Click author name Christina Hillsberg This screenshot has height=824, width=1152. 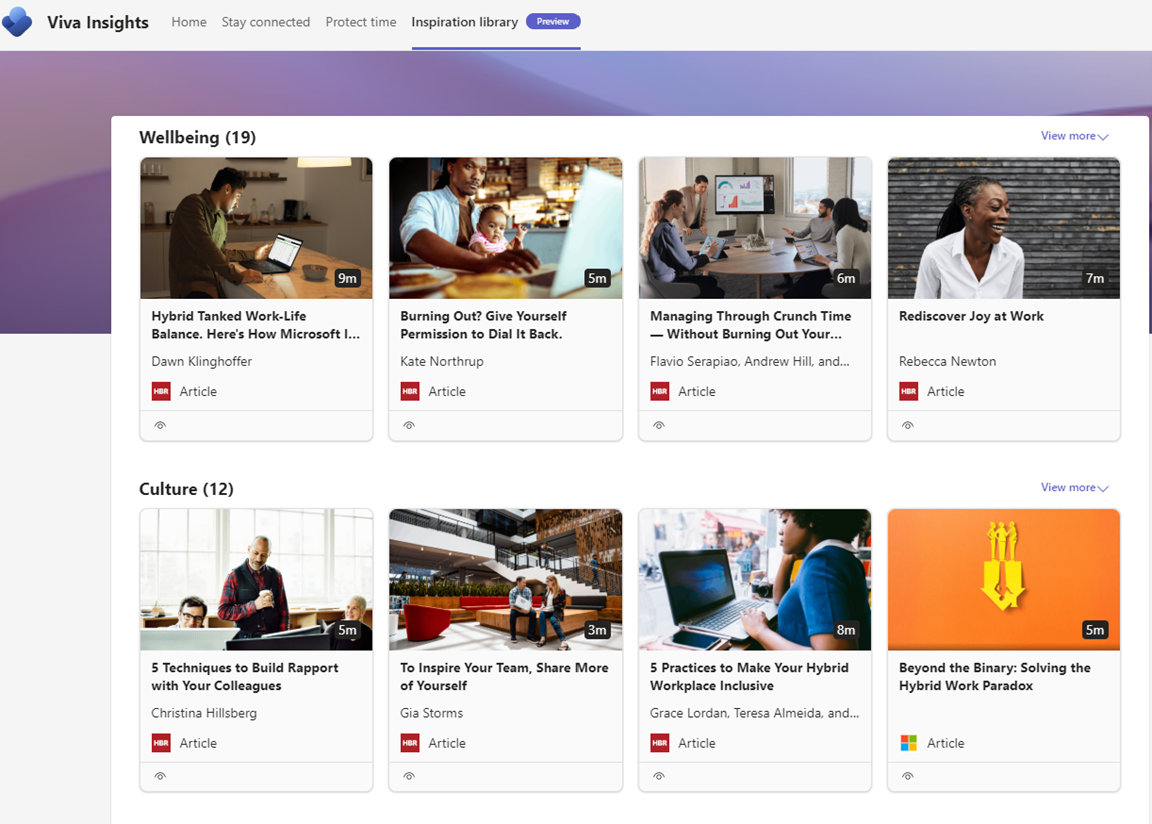point(204,713)
